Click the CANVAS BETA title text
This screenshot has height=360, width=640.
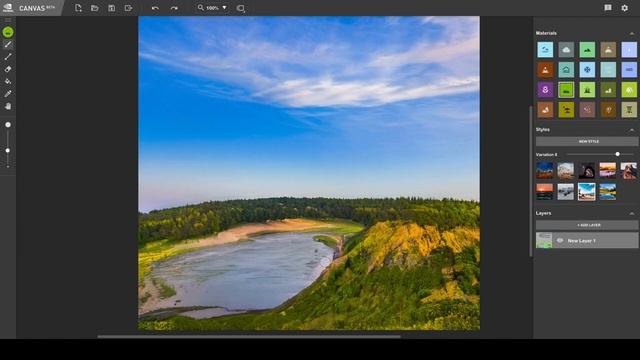click(x=37, y=8)
